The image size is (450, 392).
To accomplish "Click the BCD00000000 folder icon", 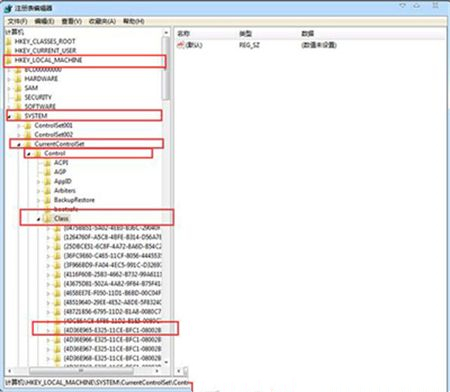I will pos(19,70).
